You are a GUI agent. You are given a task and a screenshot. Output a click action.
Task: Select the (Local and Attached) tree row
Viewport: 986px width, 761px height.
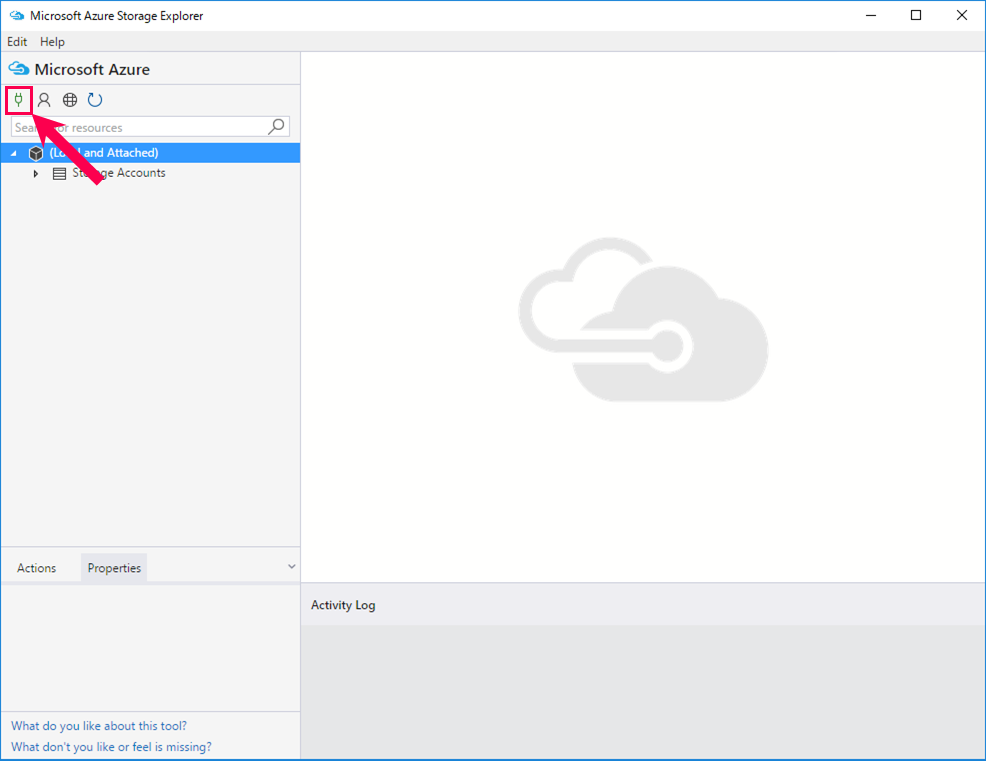click(x=150, y=153)
